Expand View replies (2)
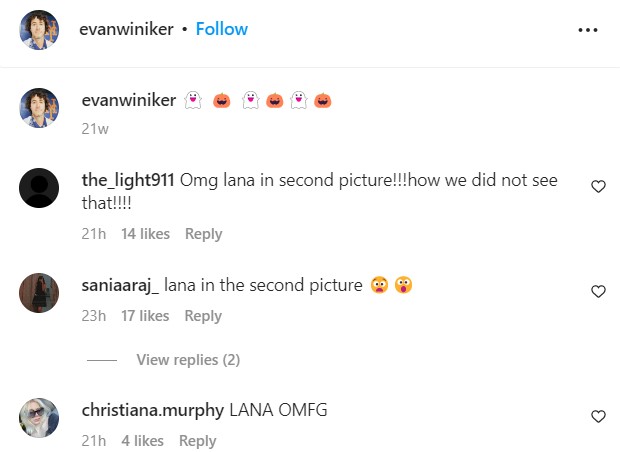Screen dimensions: 620x452 (188, 360)
